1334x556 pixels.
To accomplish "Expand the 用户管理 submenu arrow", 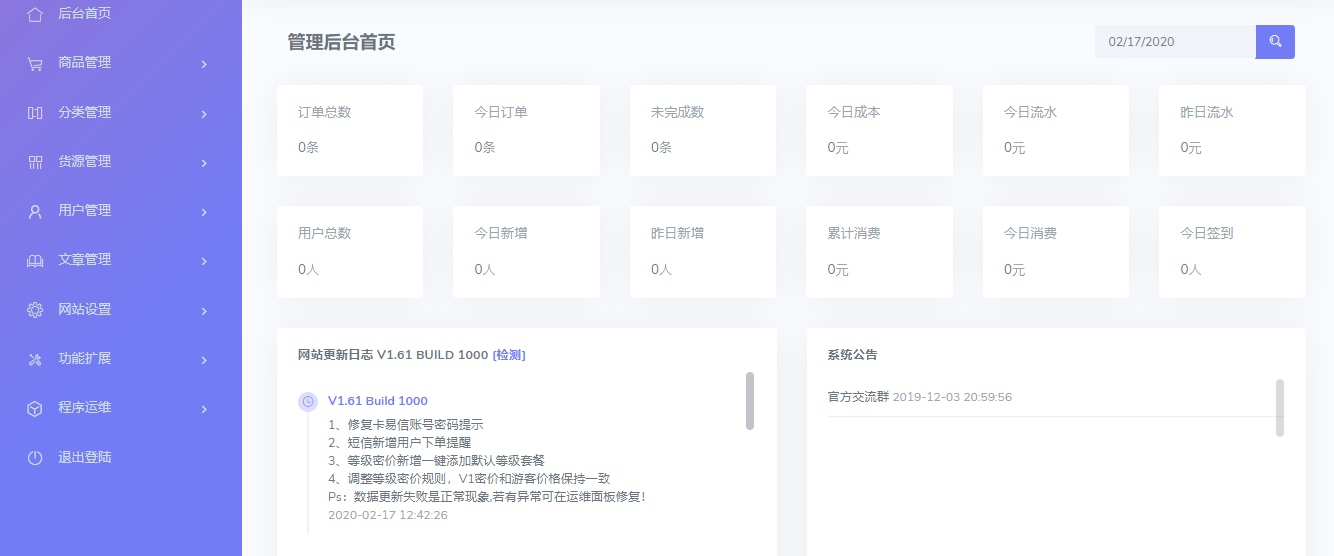I will pyautogui.click(x=204, y=212).
